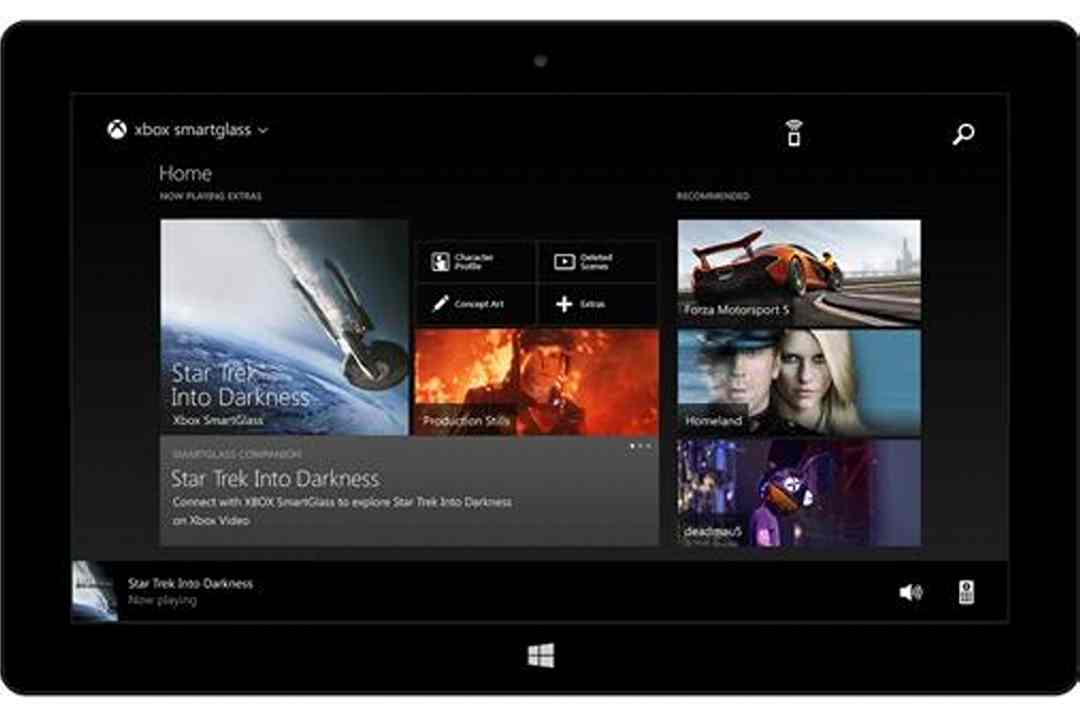Open the Concept Art extra
1080x720 pixels.
(475, 304)
